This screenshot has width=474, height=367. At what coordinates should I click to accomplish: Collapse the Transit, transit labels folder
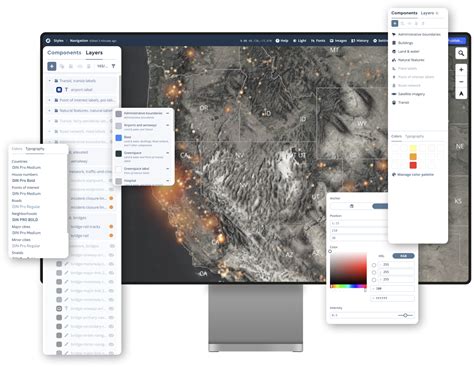click(x=50, y=81)
